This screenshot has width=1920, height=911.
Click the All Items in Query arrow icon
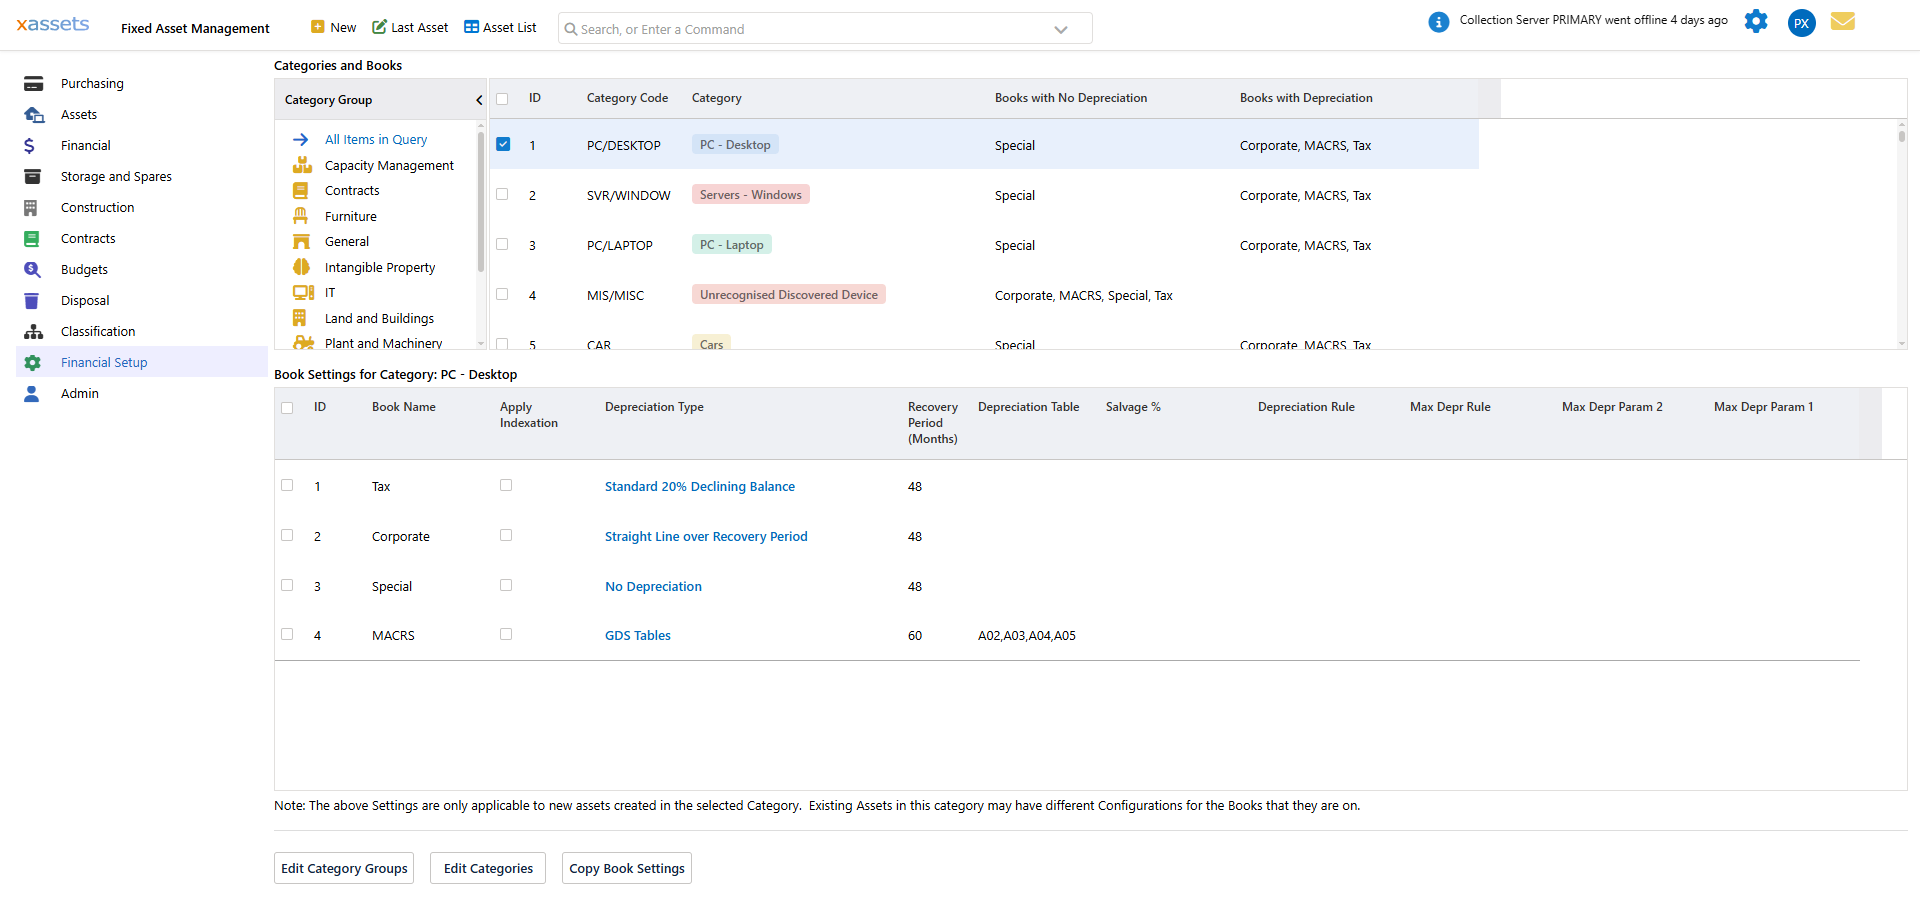[x=301, y=140]
